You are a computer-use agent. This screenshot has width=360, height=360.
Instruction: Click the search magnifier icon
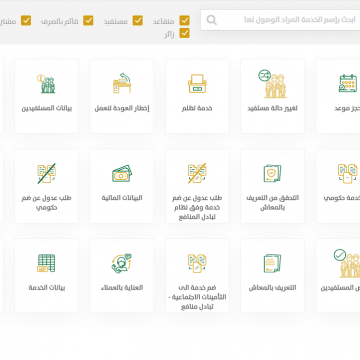pyautogui.click(x=212, y=20)
